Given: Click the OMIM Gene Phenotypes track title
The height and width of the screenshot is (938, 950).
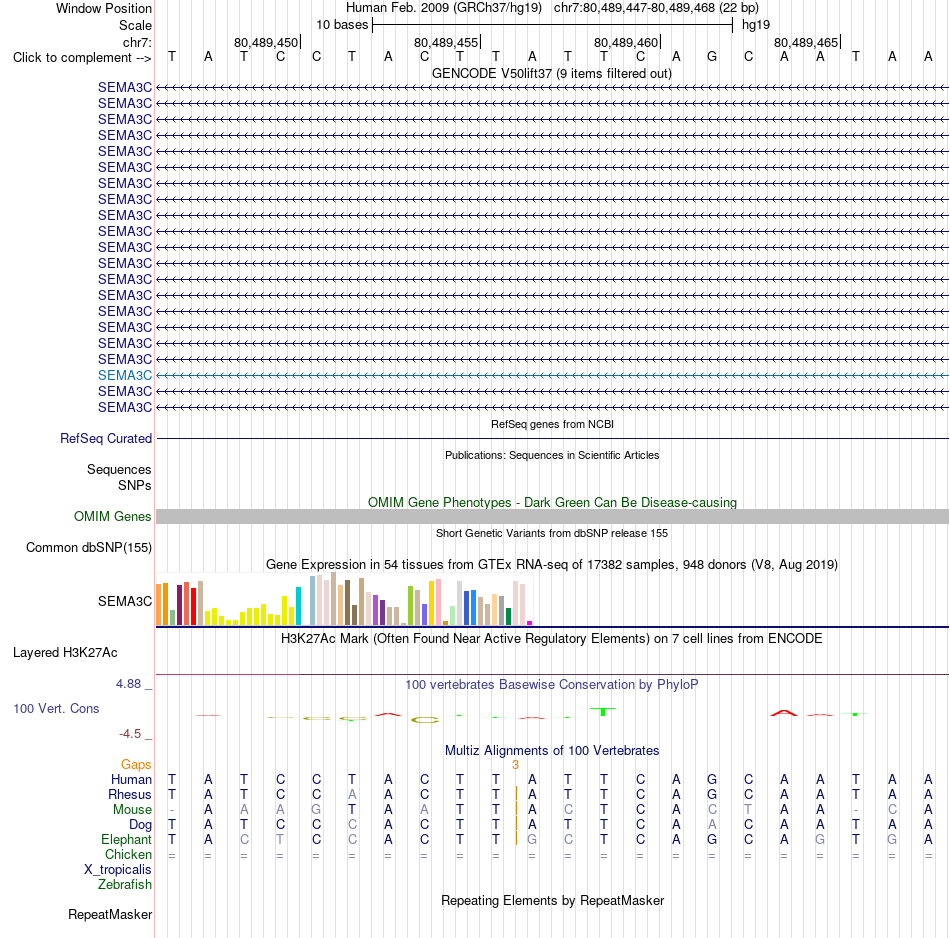Looking at the screenshot, I should (552, 503).
